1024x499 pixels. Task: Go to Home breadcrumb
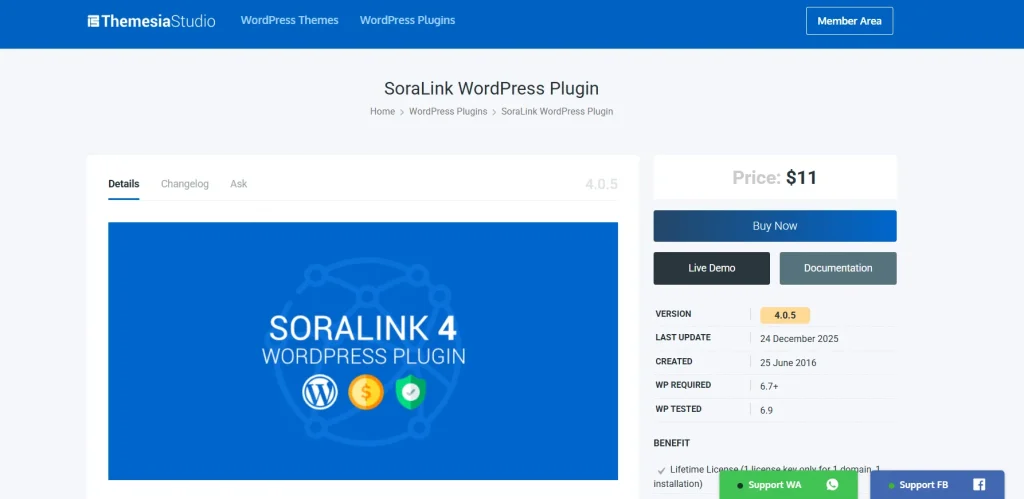tap(382, 111)
